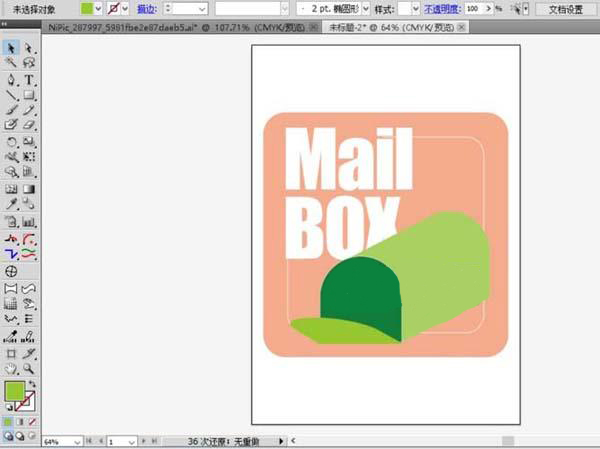This screenshot has width=600, height=449.
Task: Select the black arrow Selection tool
Action: [11, 48]
